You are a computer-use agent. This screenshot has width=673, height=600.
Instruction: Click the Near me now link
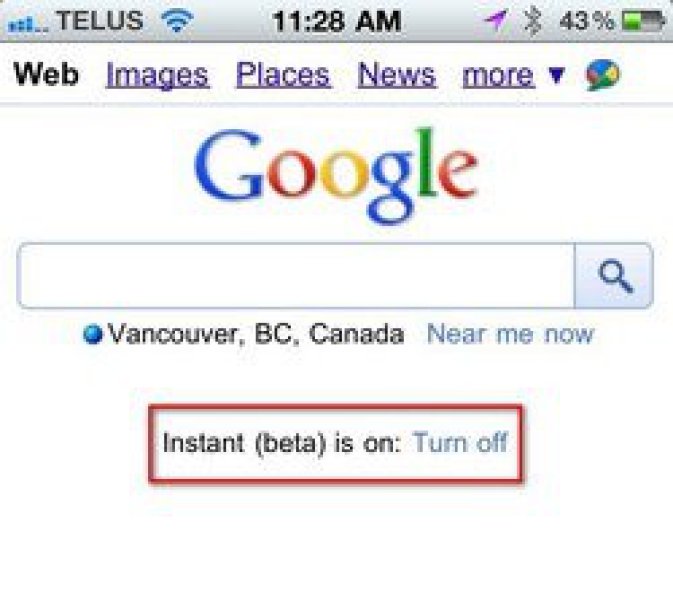pos(510,334)
